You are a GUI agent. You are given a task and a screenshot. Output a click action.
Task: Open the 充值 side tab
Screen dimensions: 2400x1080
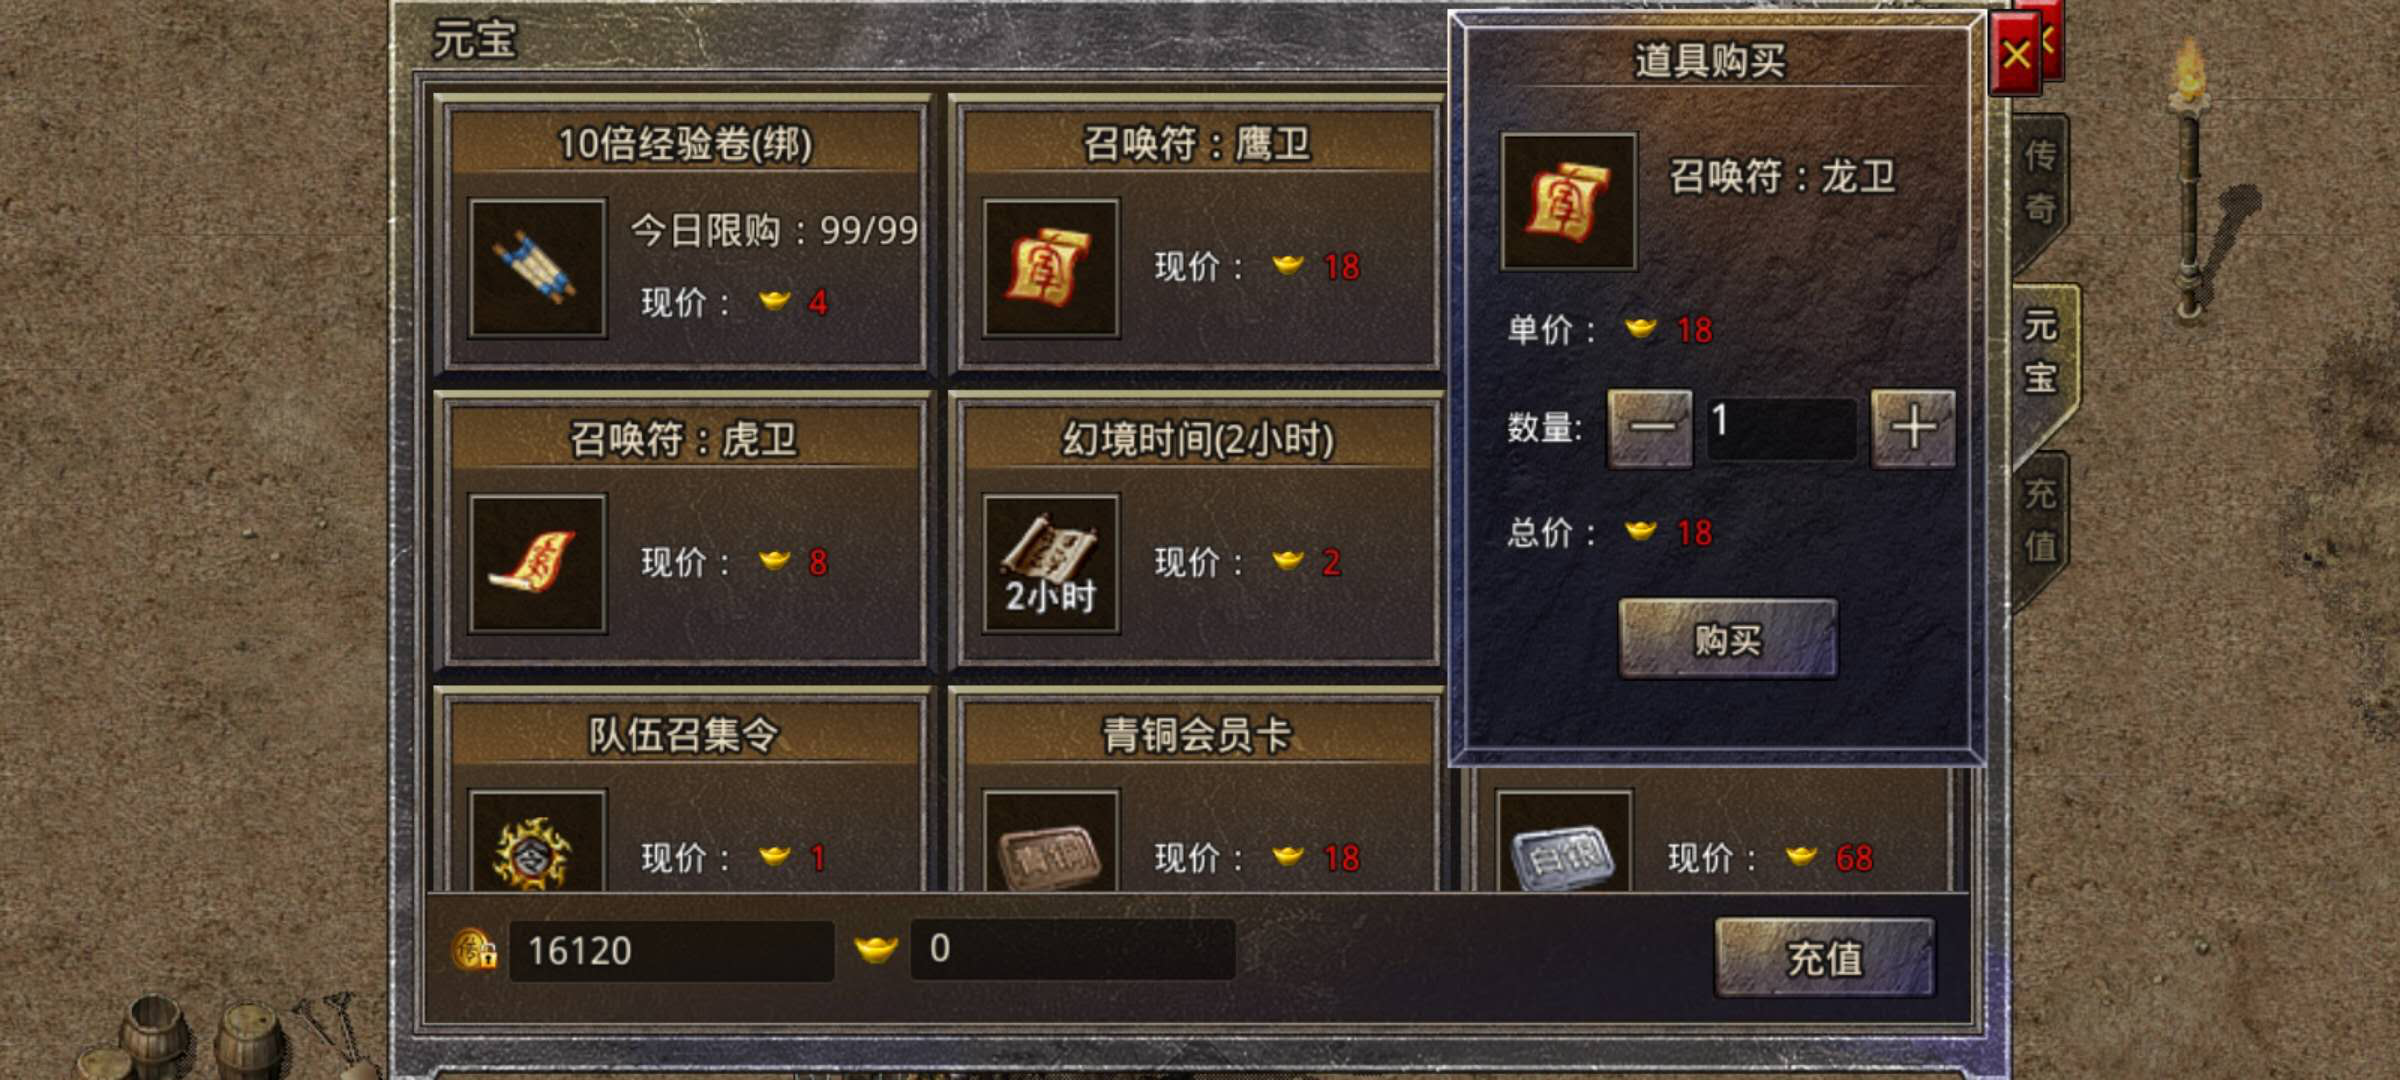pyautogui.click(x=2041, y=521)
